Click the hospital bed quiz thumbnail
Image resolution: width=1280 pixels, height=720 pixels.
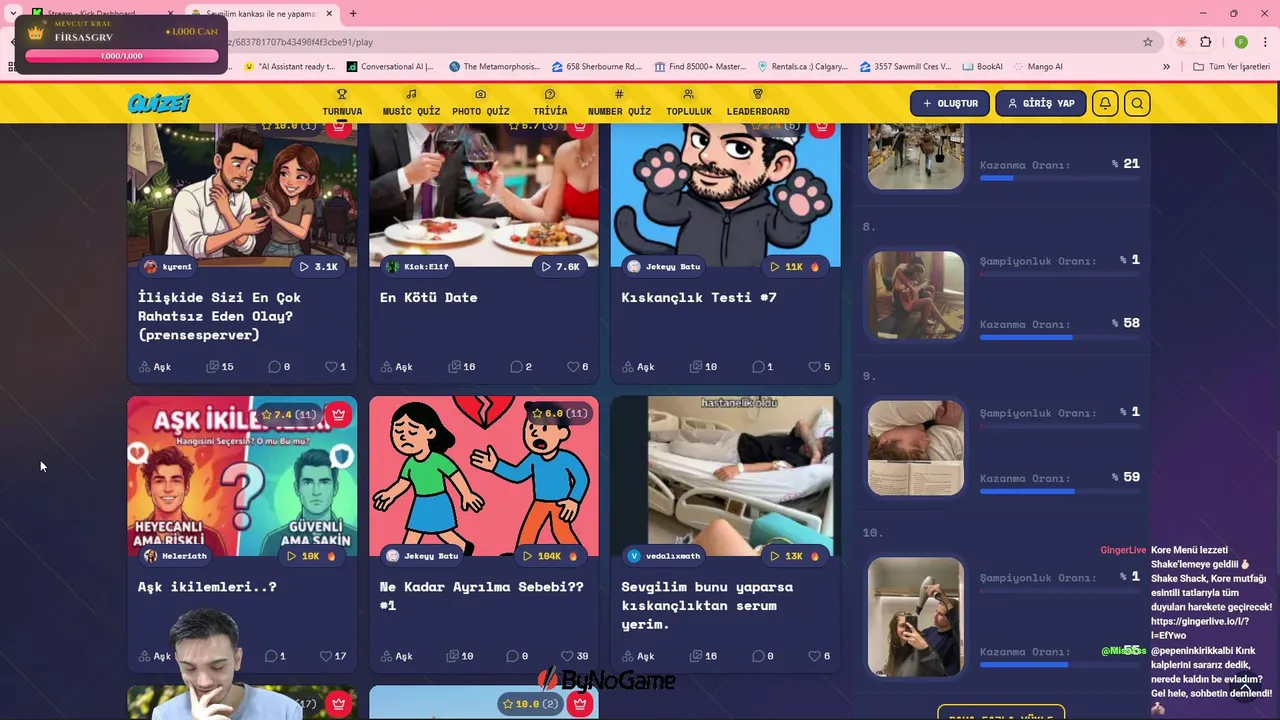(x=726, y=476)
